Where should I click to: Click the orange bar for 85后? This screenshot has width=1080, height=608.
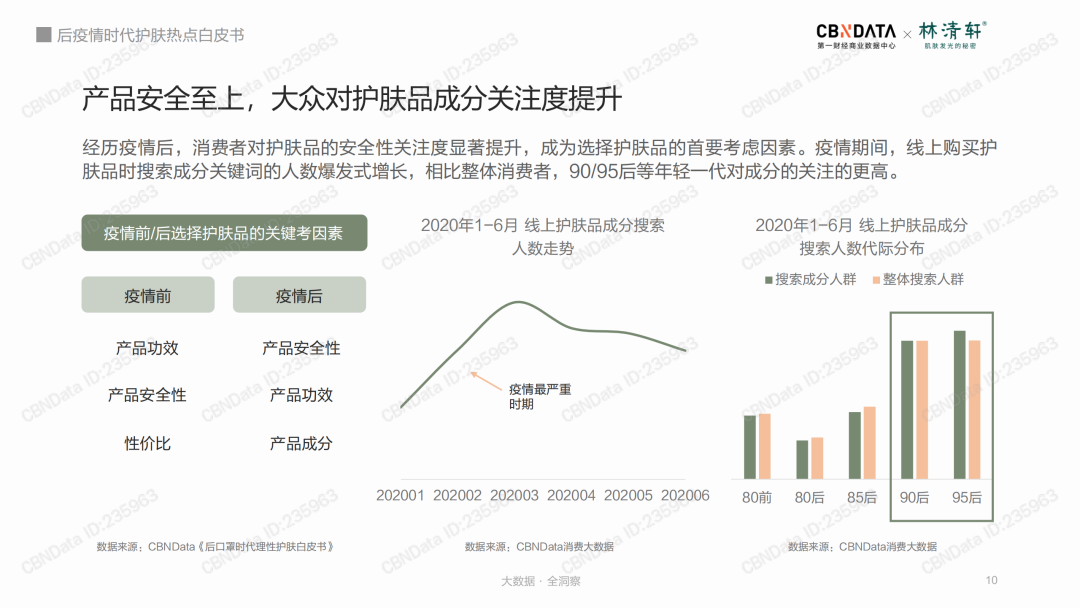pyautogui.click(x=870, y=443)
